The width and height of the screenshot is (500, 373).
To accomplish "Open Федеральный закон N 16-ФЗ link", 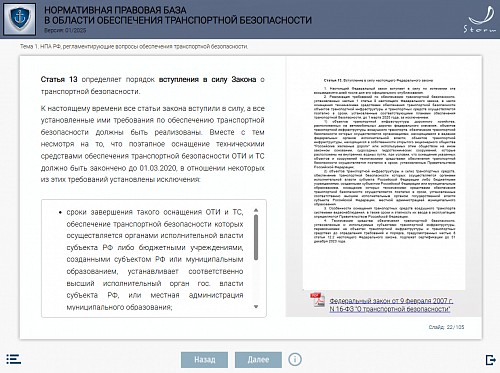I will point(391,305).
